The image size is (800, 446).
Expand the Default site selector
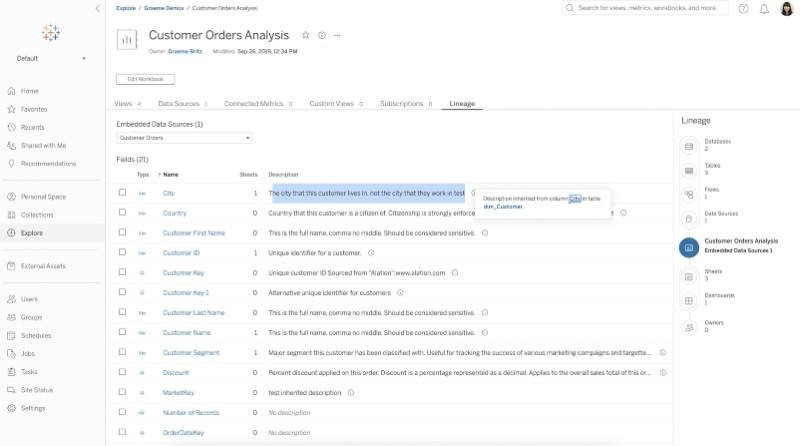(x=51, y=59)
